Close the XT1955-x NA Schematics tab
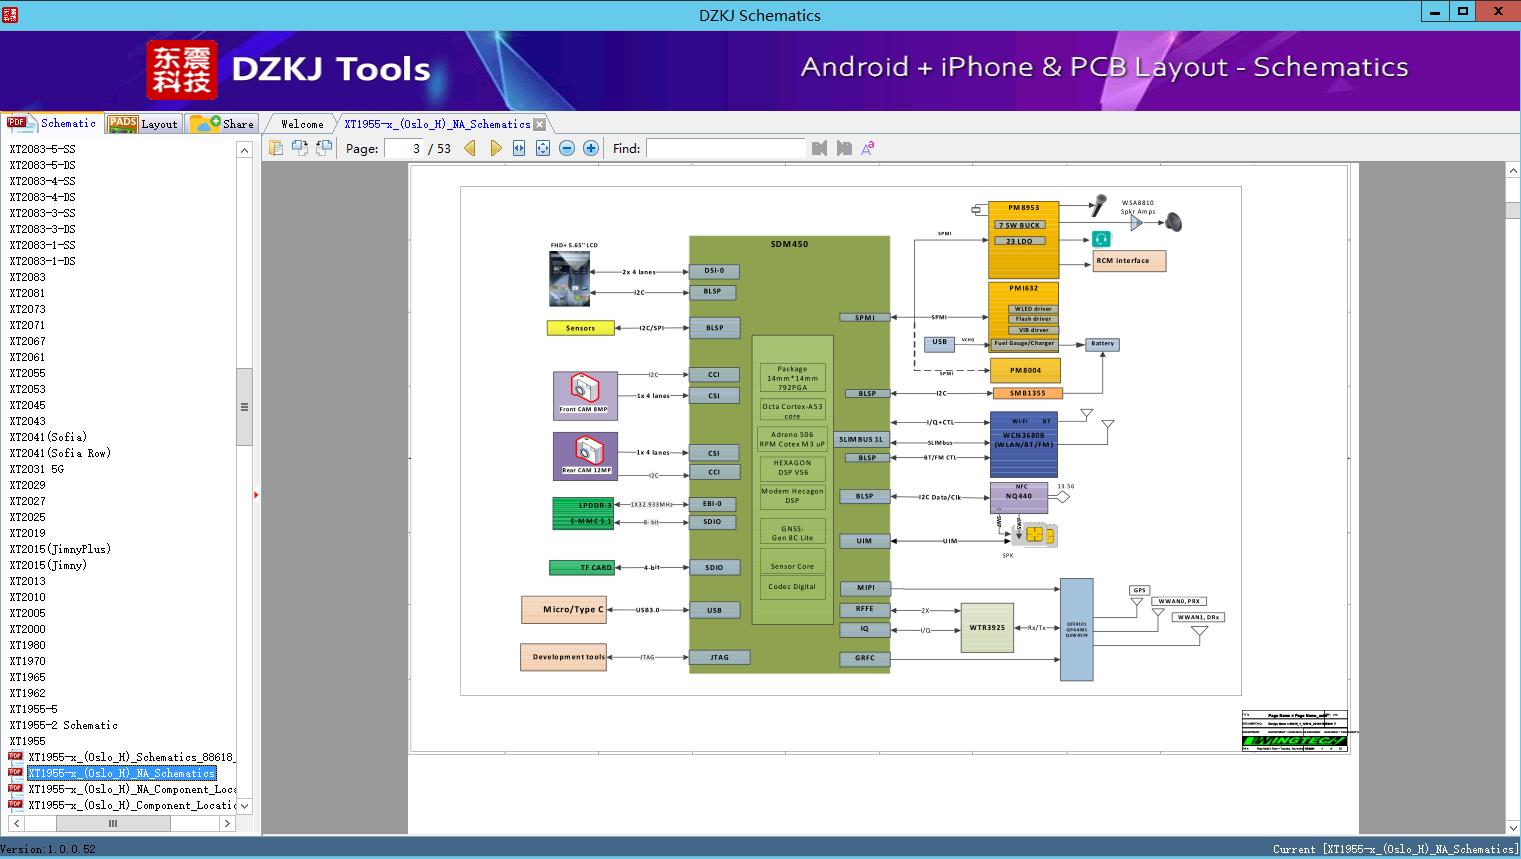The width and height of the screenshot is (1521, 859). click(540, 124)
